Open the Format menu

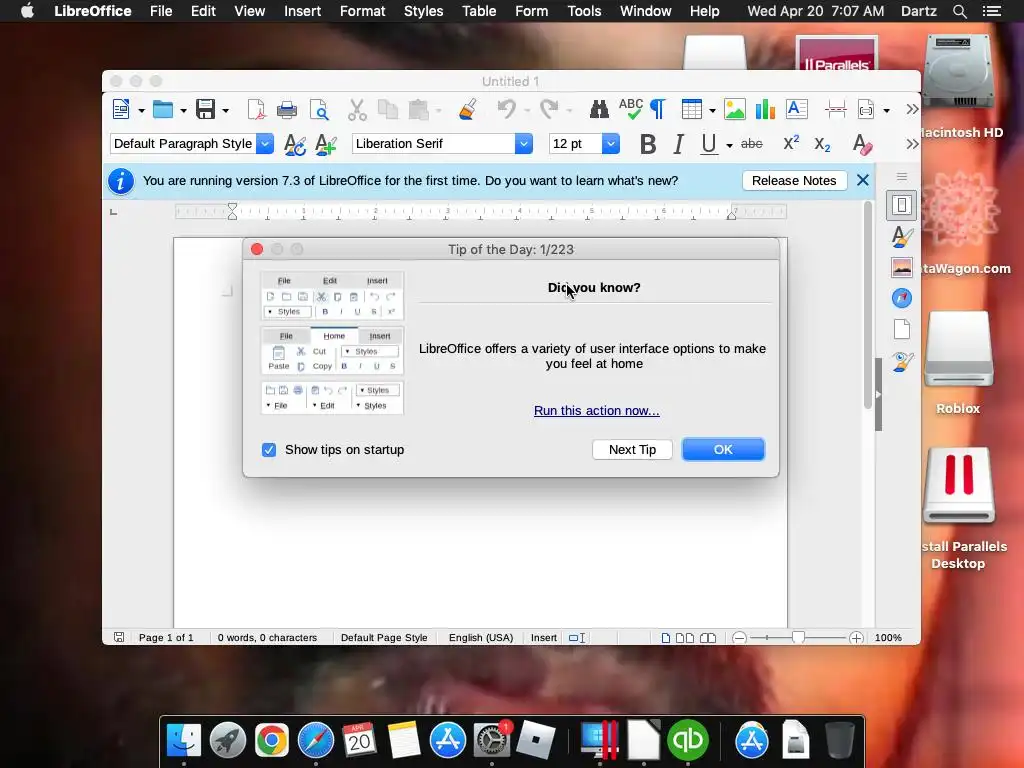(x=362, y=11)
